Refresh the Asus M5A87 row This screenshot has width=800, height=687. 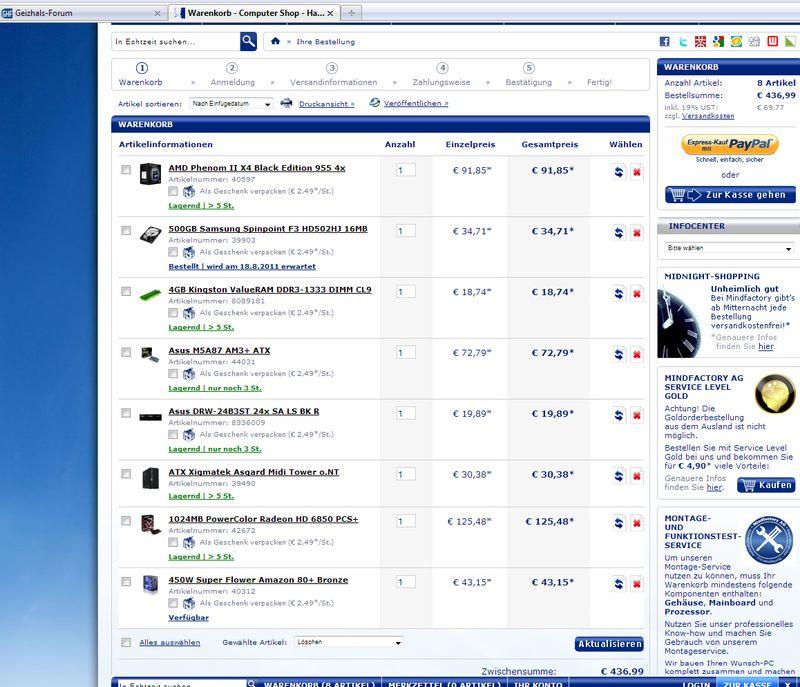[618, 354]
